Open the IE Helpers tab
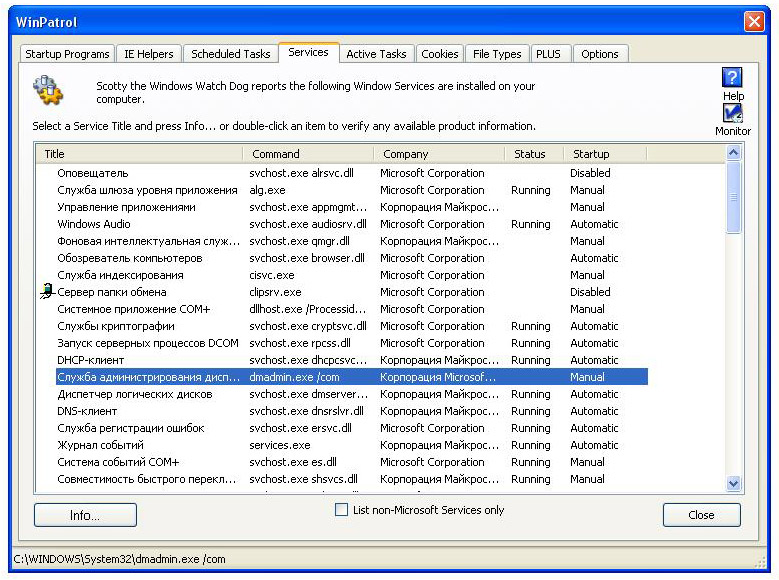 tap(149, 54)
